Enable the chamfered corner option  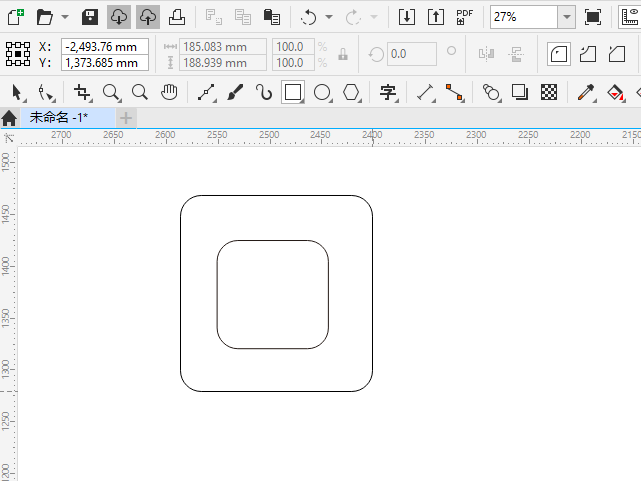(616, 54)
